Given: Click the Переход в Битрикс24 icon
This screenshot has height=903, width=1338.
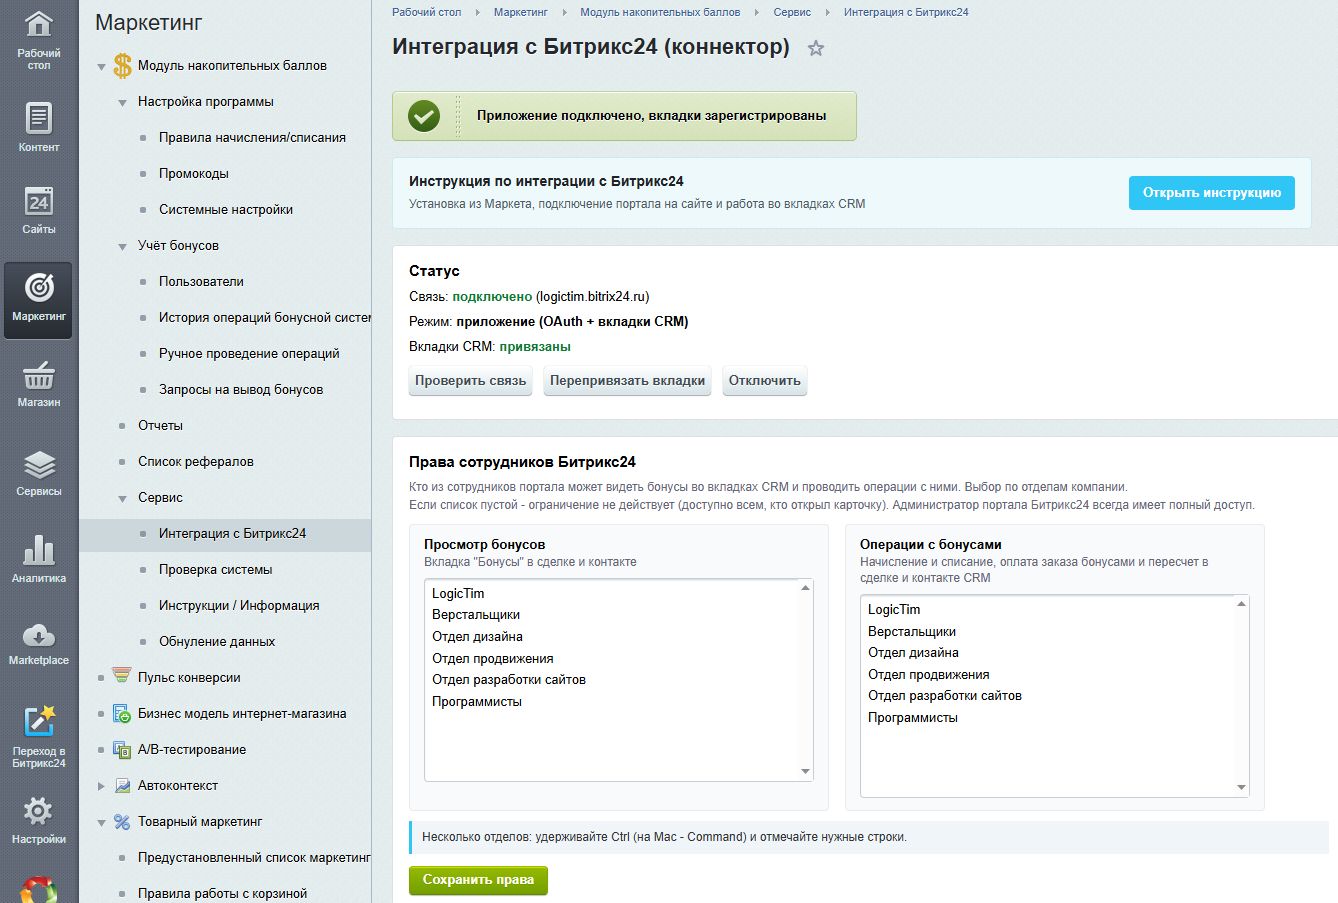Looking at the screenshot, I should [39, 721].
